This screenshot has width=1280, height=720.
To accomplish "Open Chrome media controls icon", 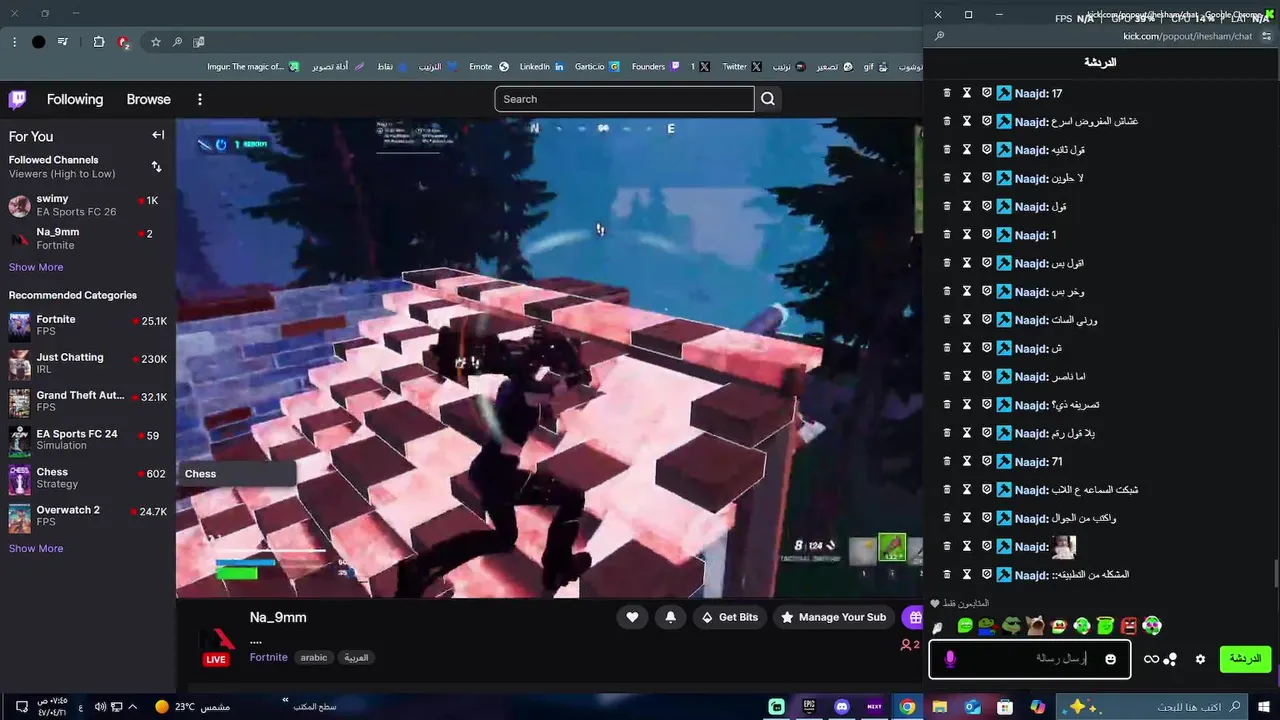I will 63,42.
